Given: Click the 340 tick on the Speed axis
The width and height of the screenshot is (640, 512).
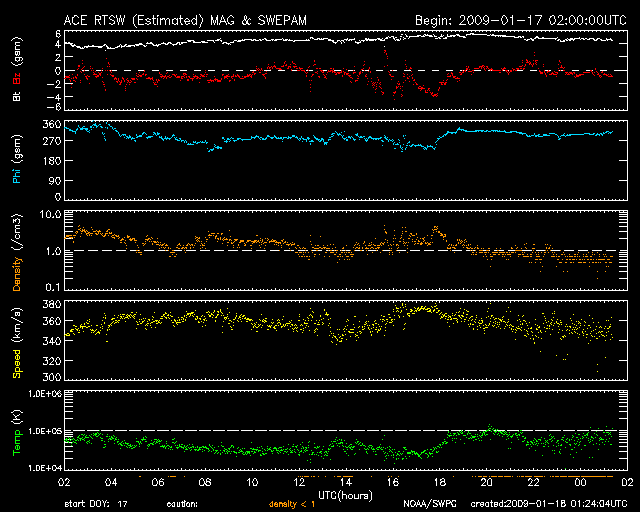Looking at the screenshot, I should point(52,341).
